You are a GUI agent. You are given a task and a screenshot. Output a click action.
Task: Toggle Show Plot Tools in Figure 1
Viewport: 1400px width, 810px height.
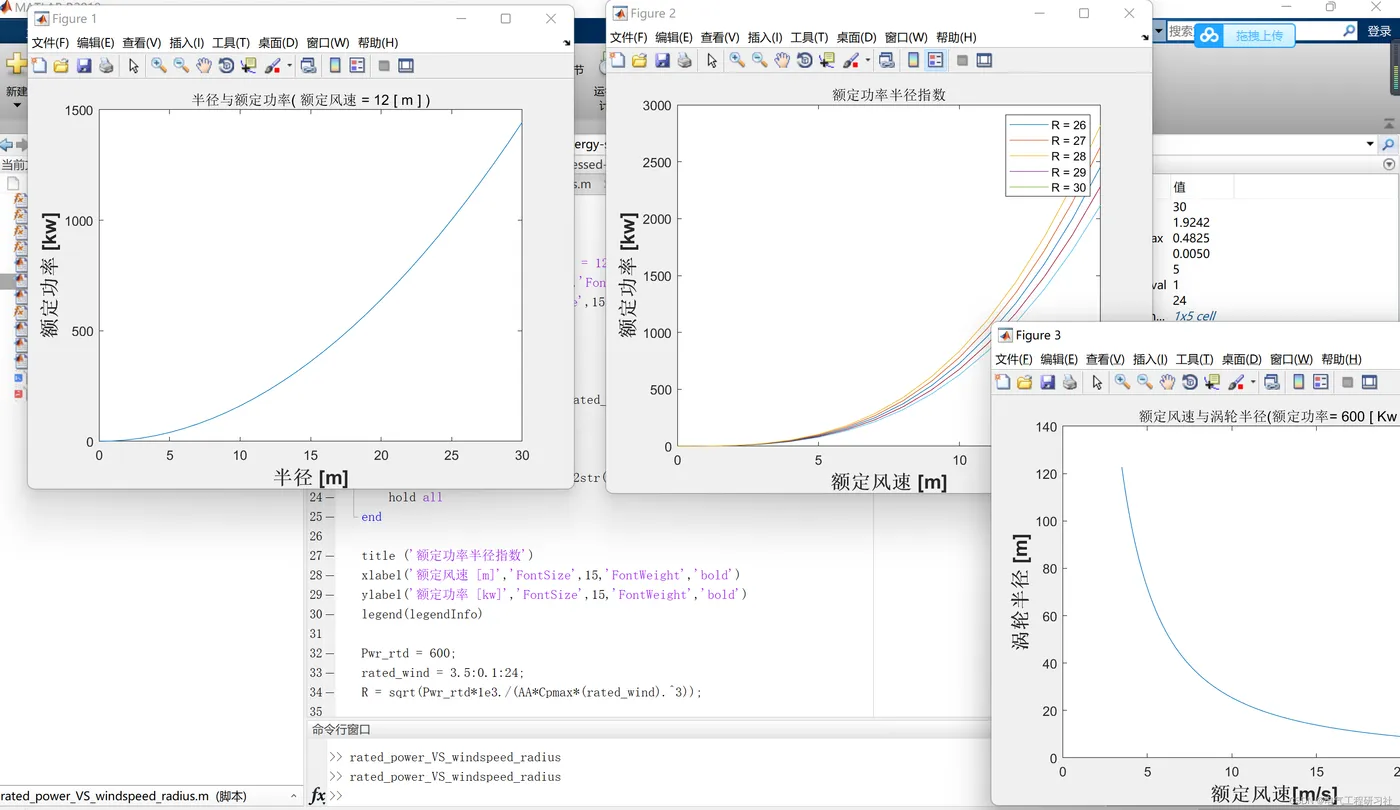point(406,66)
